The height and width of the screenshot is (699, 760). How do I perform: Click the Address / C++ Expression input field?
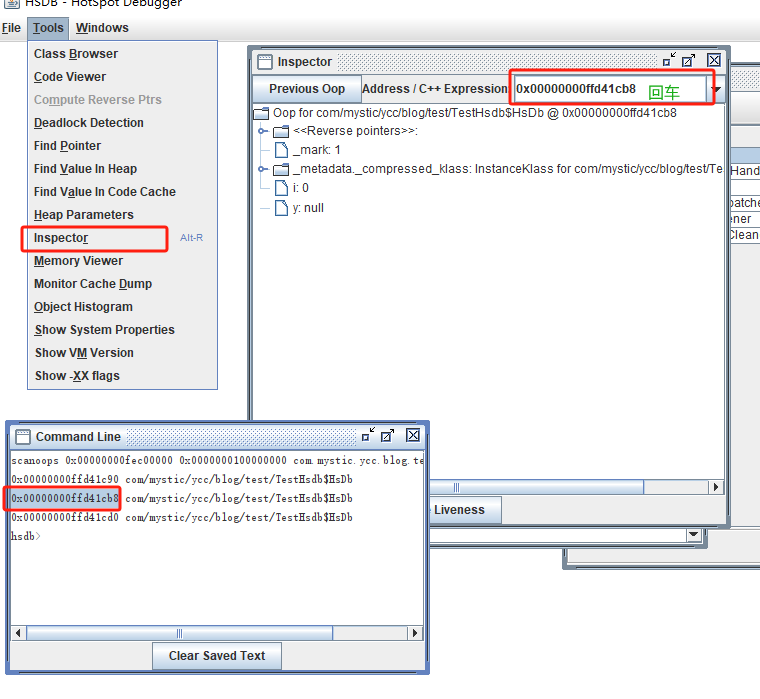610,89
